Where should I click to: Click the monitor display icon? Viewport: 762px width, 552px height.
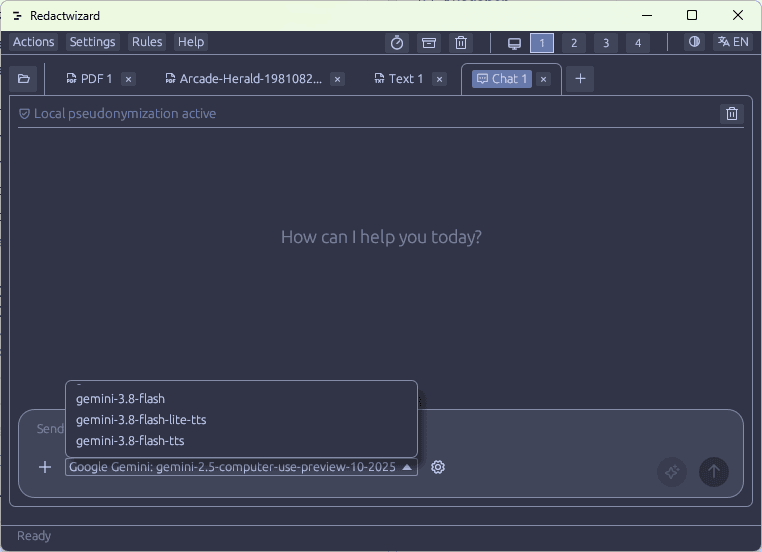click(x=514, y=43)
